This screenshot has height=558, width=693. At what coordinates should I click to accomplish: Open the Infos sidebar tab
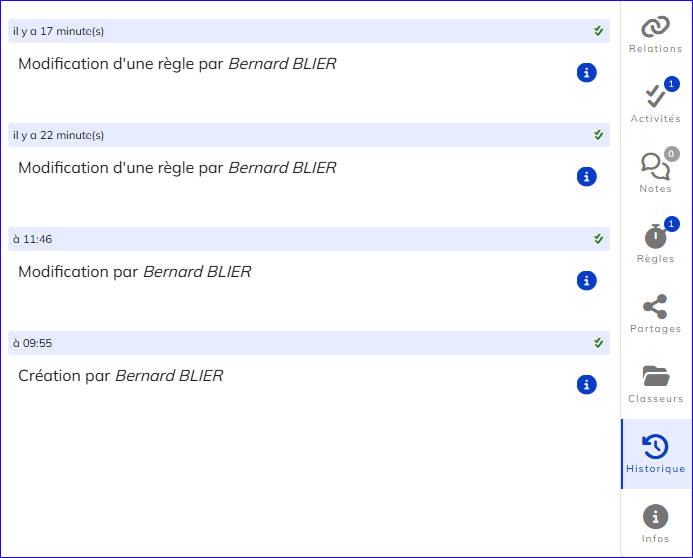point(655,524)
